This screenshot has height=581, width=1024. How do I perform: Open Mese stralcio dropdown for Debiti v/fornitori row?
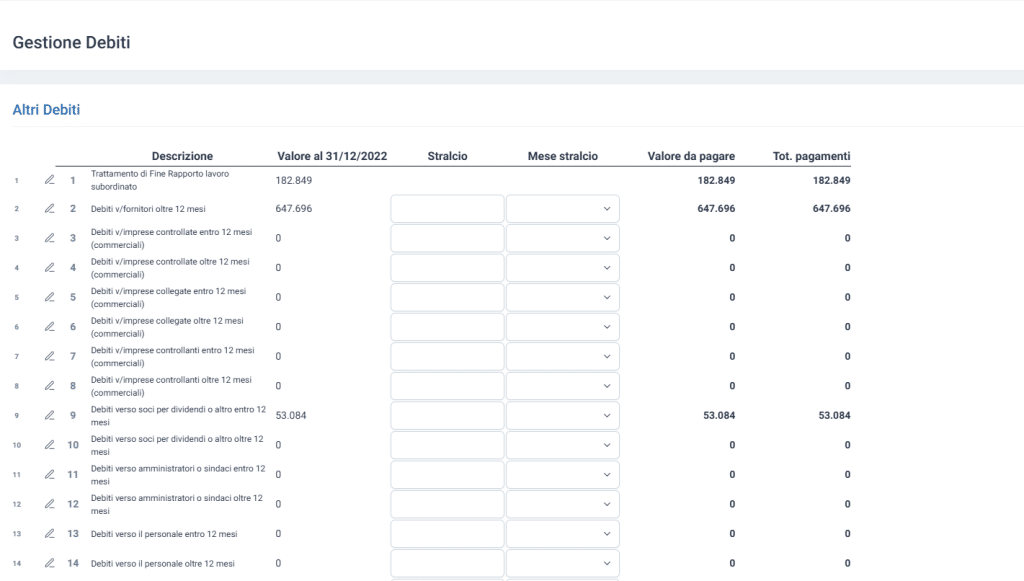[563, 209]
